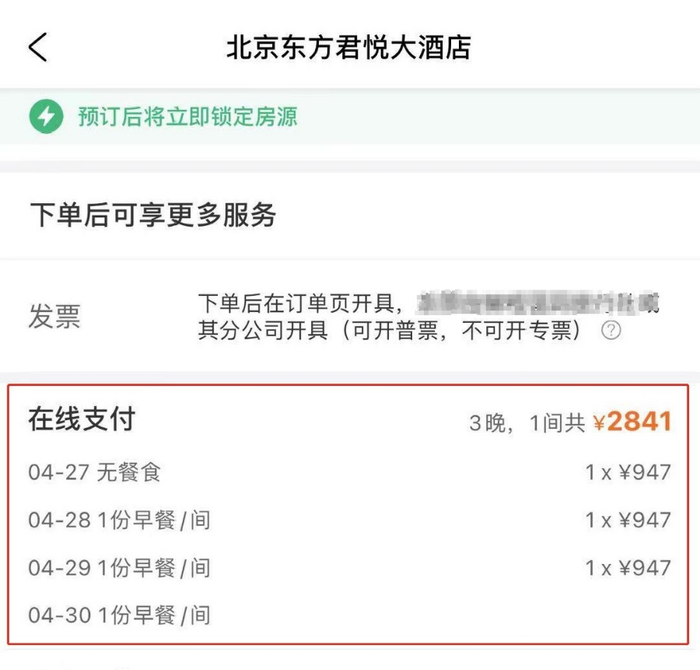This screenshot has height=670, width=700.
Task: Open the 下单后可享更多服务 section heading
Action: point(153,215)
